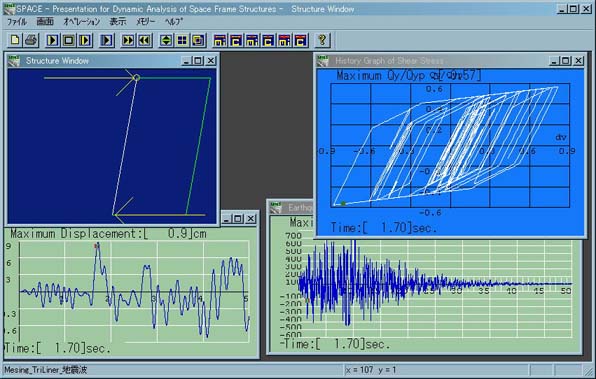596x379 pixels.
Task: Click the fast-forward double arrow icon
Action: point(128,40)
